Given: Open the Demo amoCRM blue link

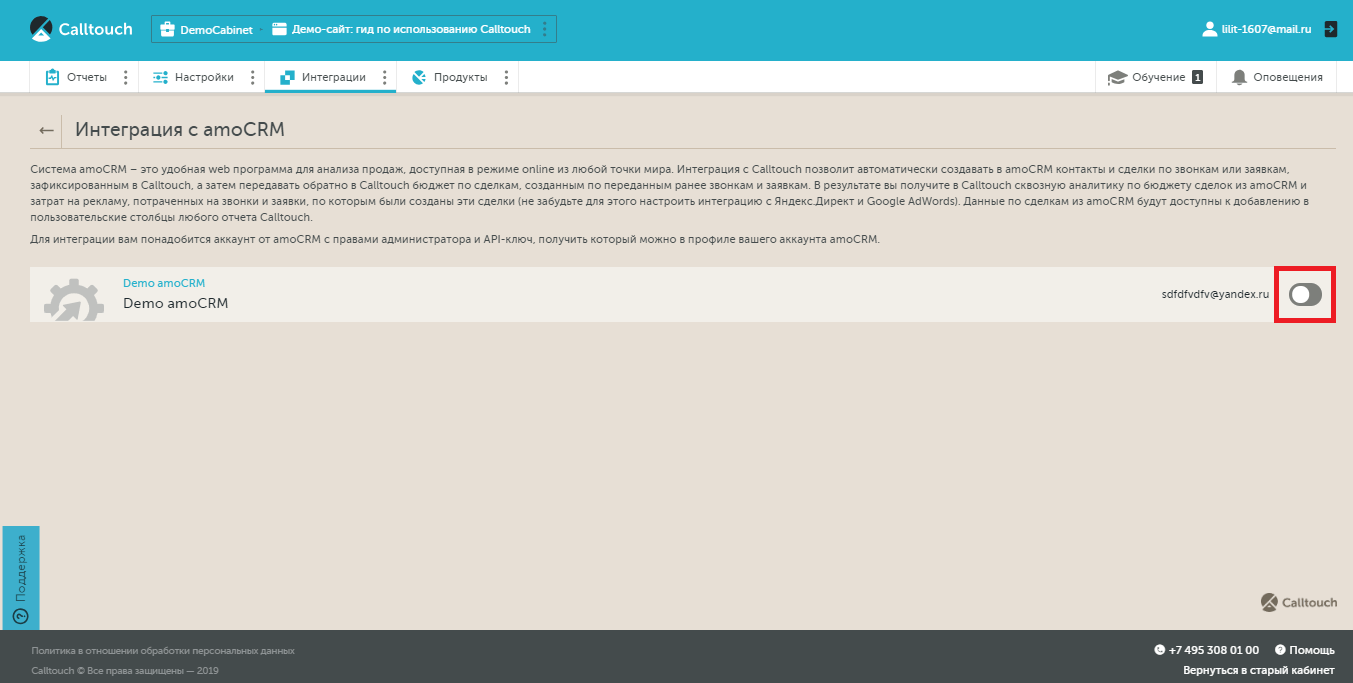Looking at the screenshot, I should coord(164,283).
